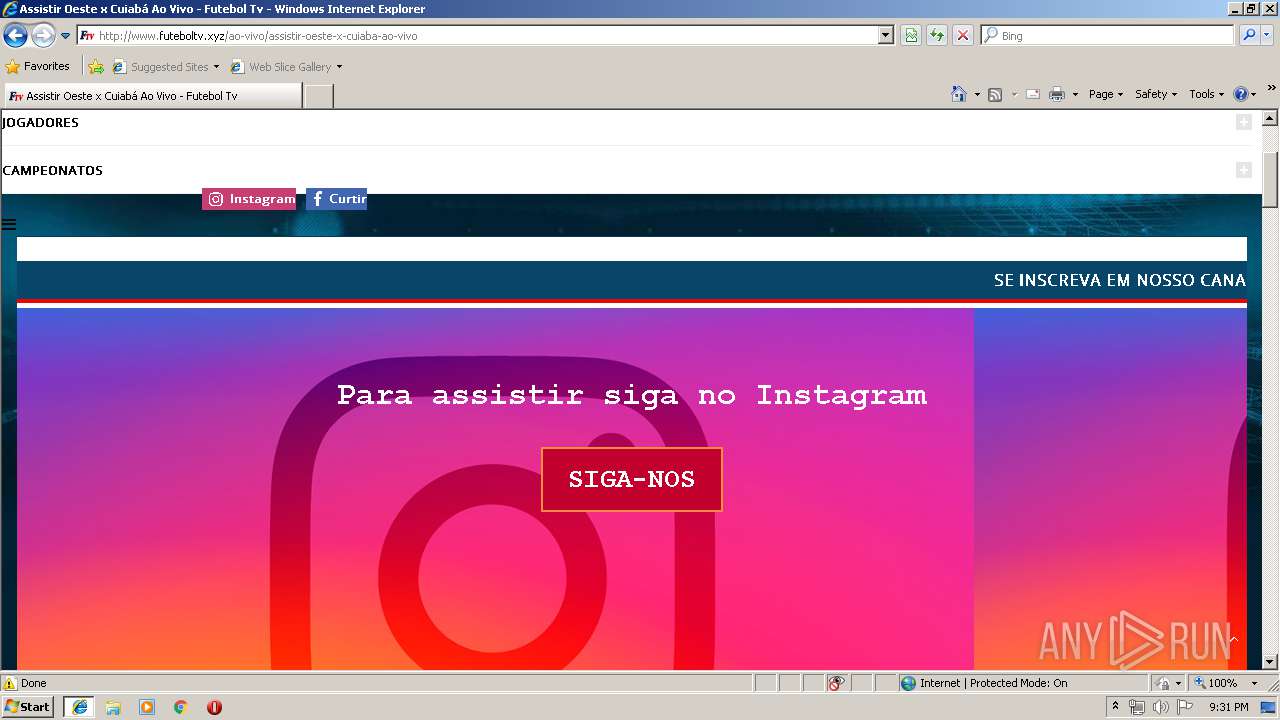Open the Print dropdown arrow
1280x720 pixels.
click(x=1075, y=94)
